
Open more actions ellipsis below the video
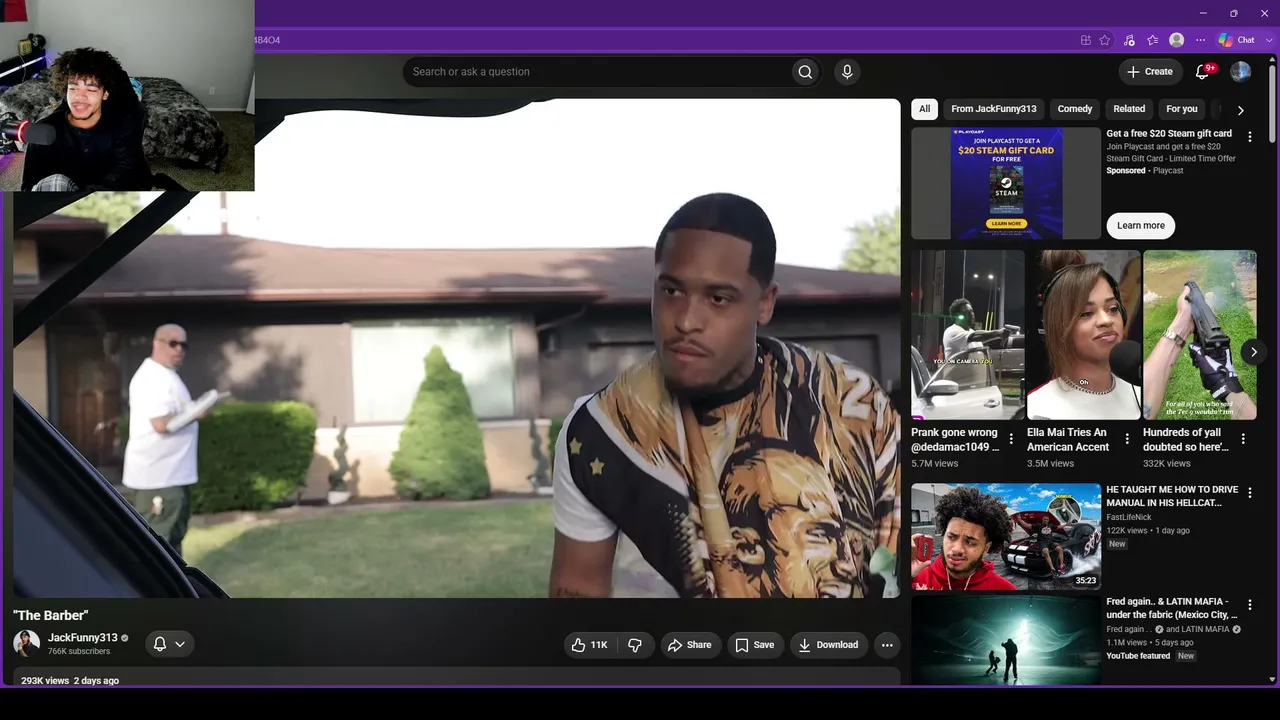(887, 645)
